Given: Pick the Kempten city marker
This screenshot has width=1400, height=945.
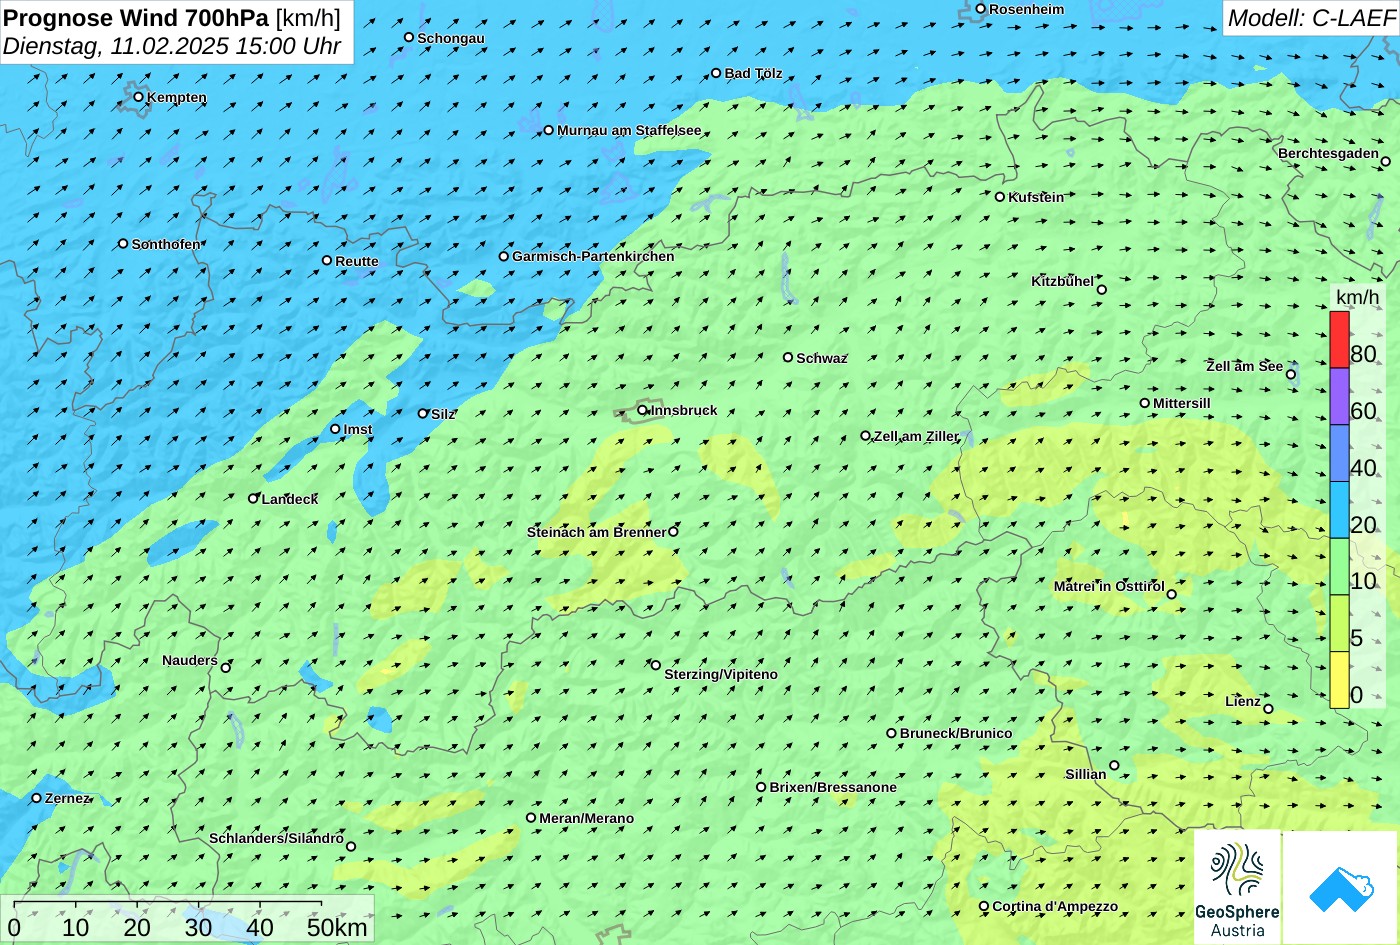Looking at the screenshot, I should pos(139,97).
